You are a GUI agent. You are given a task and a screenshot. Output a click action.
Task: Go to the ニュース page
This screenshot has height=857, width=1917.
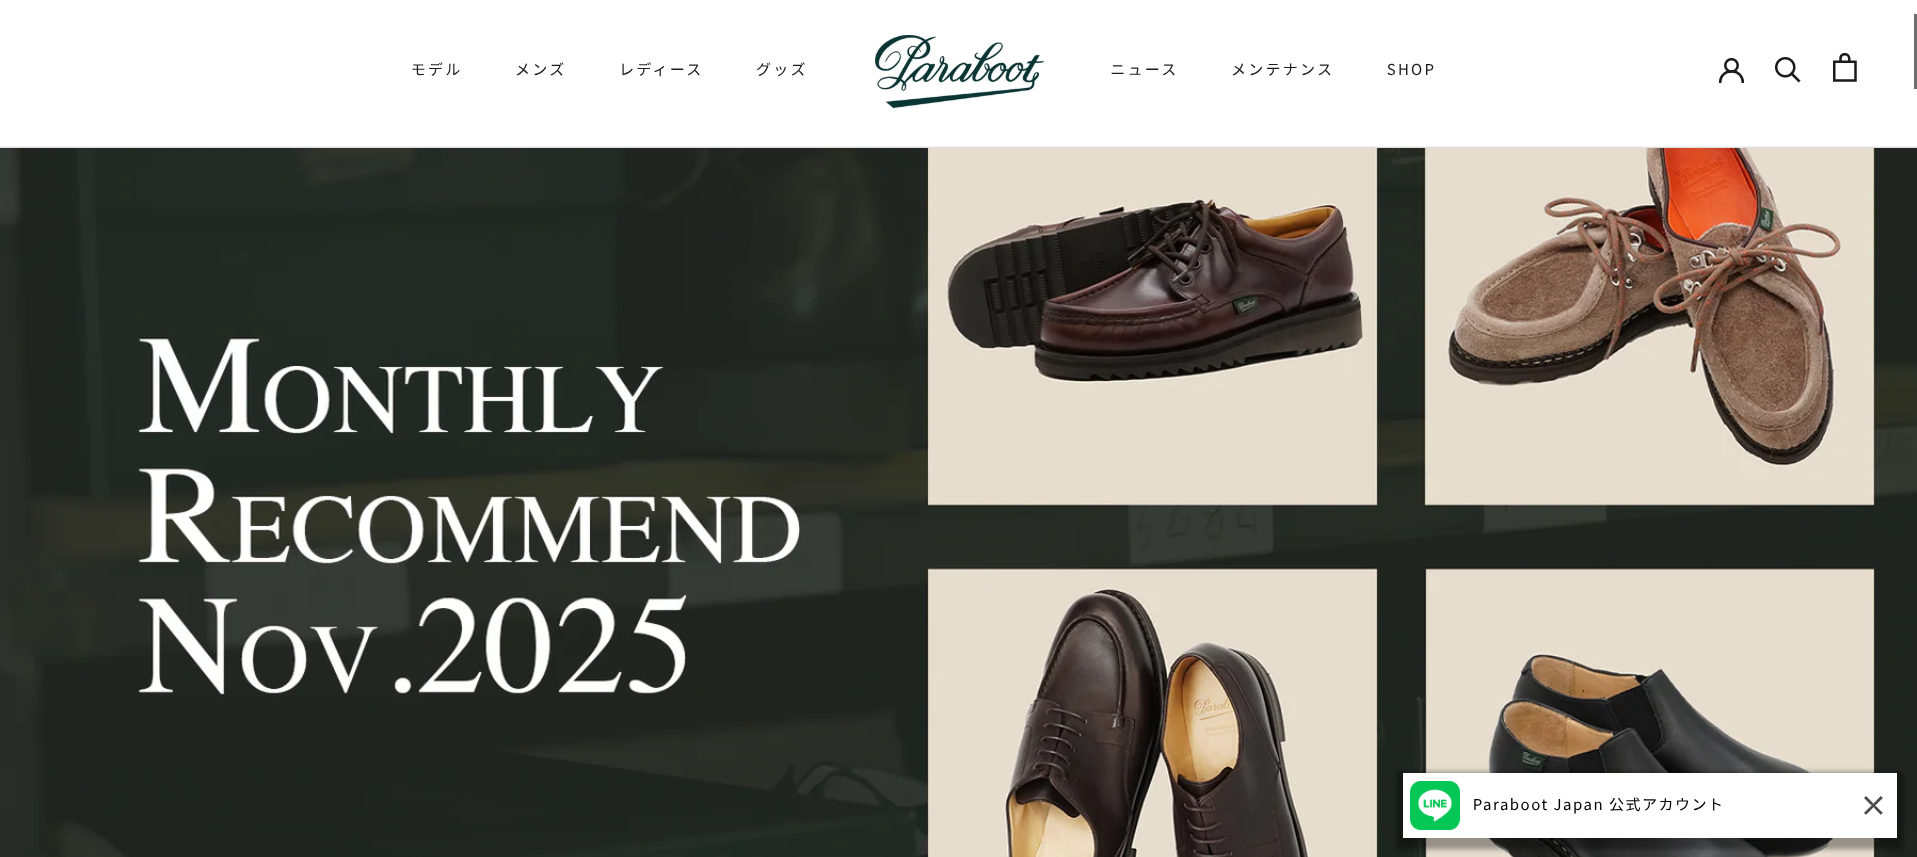(x=1144, y=69)
